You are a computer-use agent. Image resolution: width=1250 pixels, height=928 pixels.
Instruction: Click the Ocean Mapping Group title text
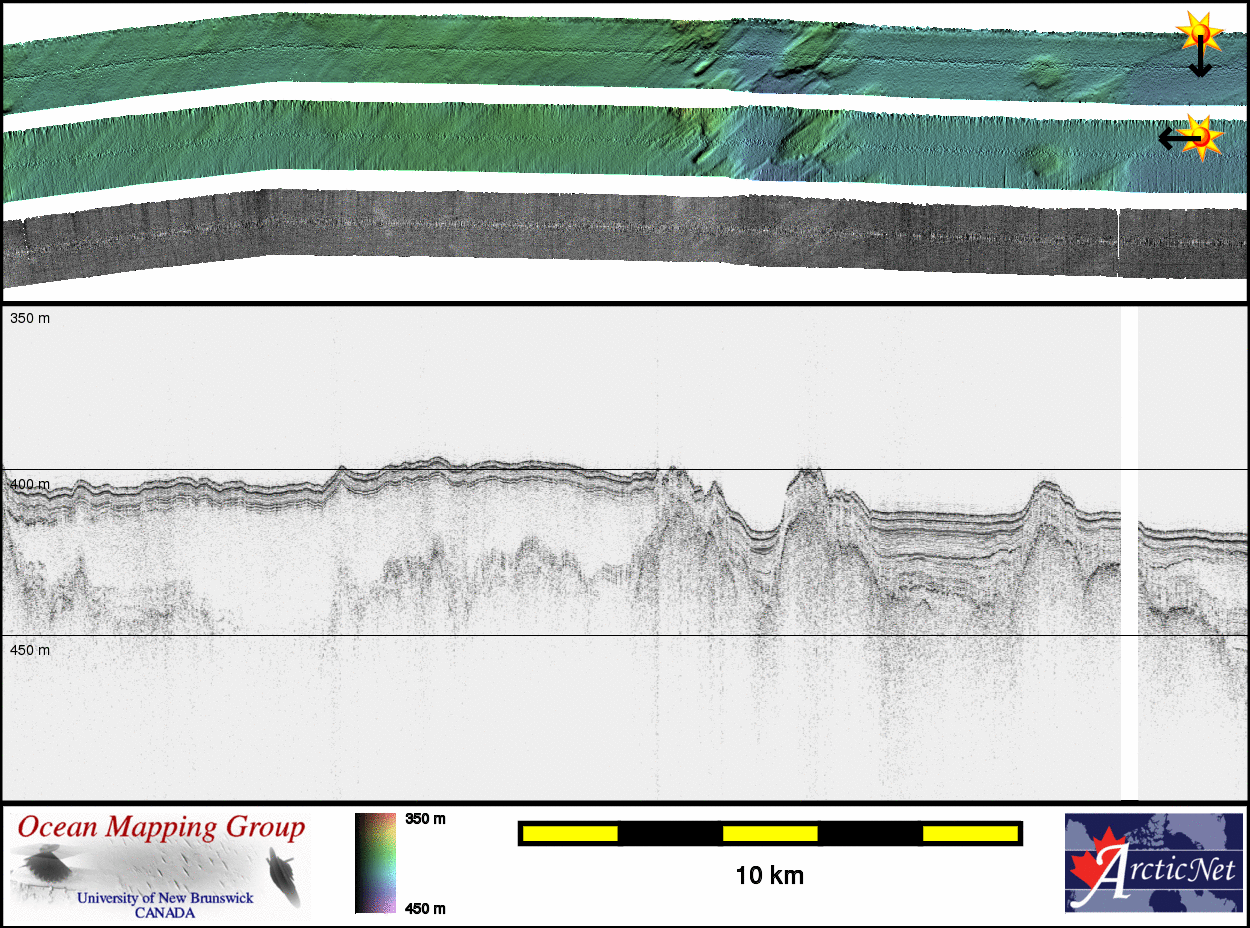pos(161,828)
